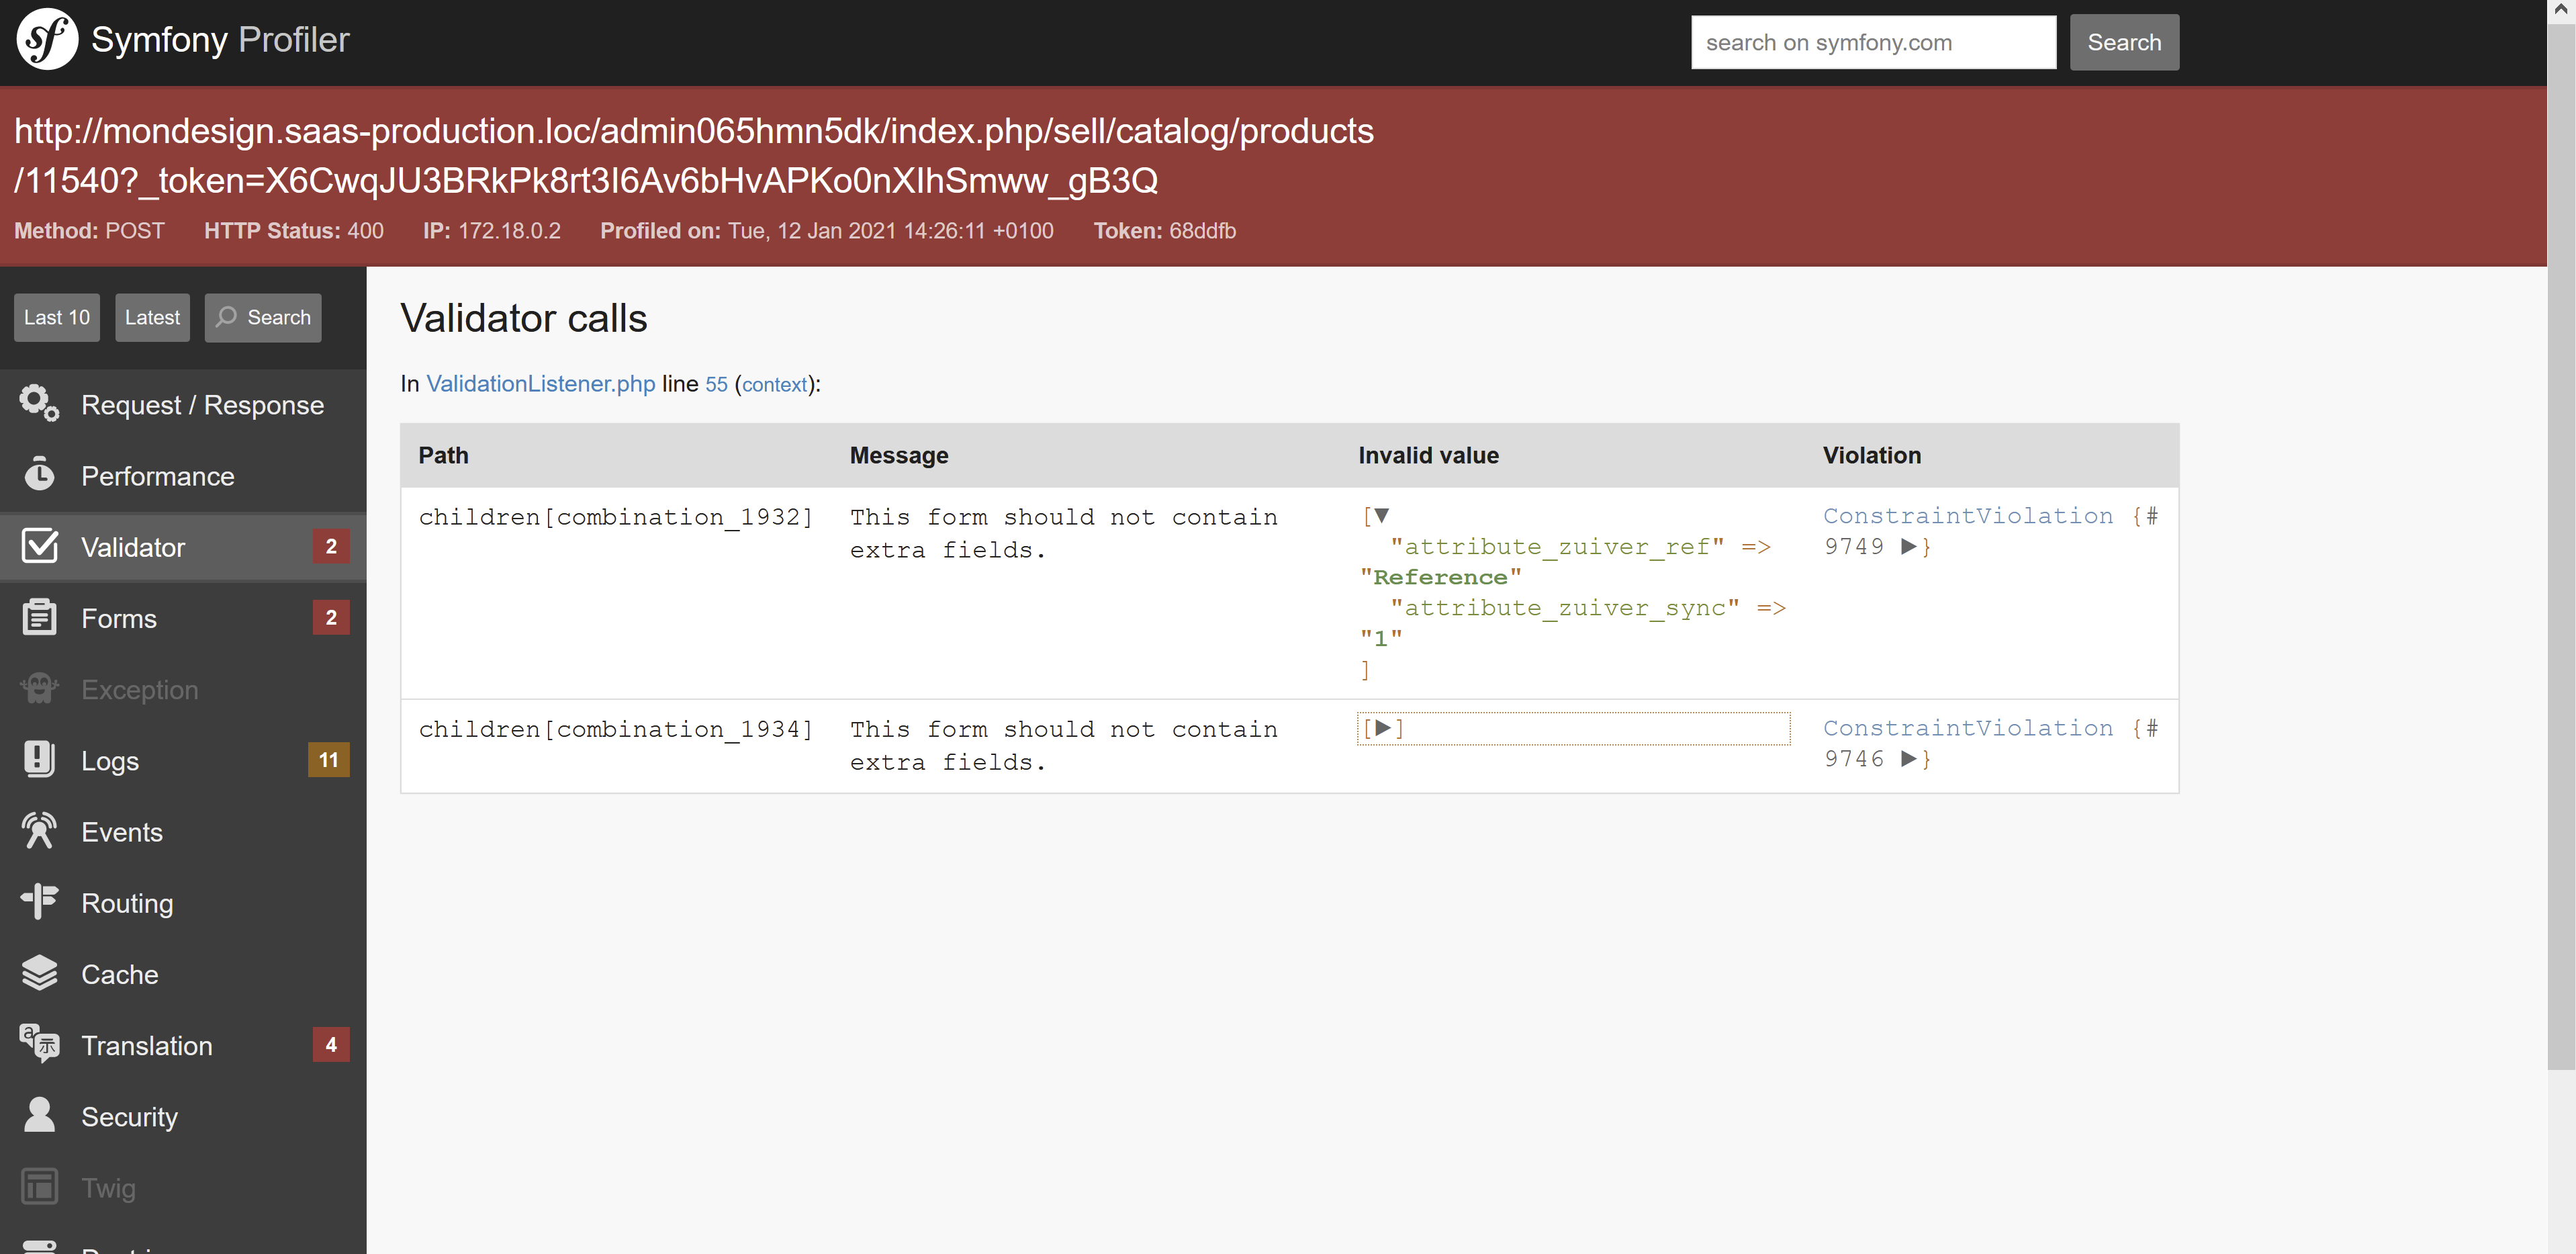Image resolution: width=2576 pixels, height=1254 pixels.
Task: Click the ConstraintViolation link in second row
Action: coord(1968,728)
